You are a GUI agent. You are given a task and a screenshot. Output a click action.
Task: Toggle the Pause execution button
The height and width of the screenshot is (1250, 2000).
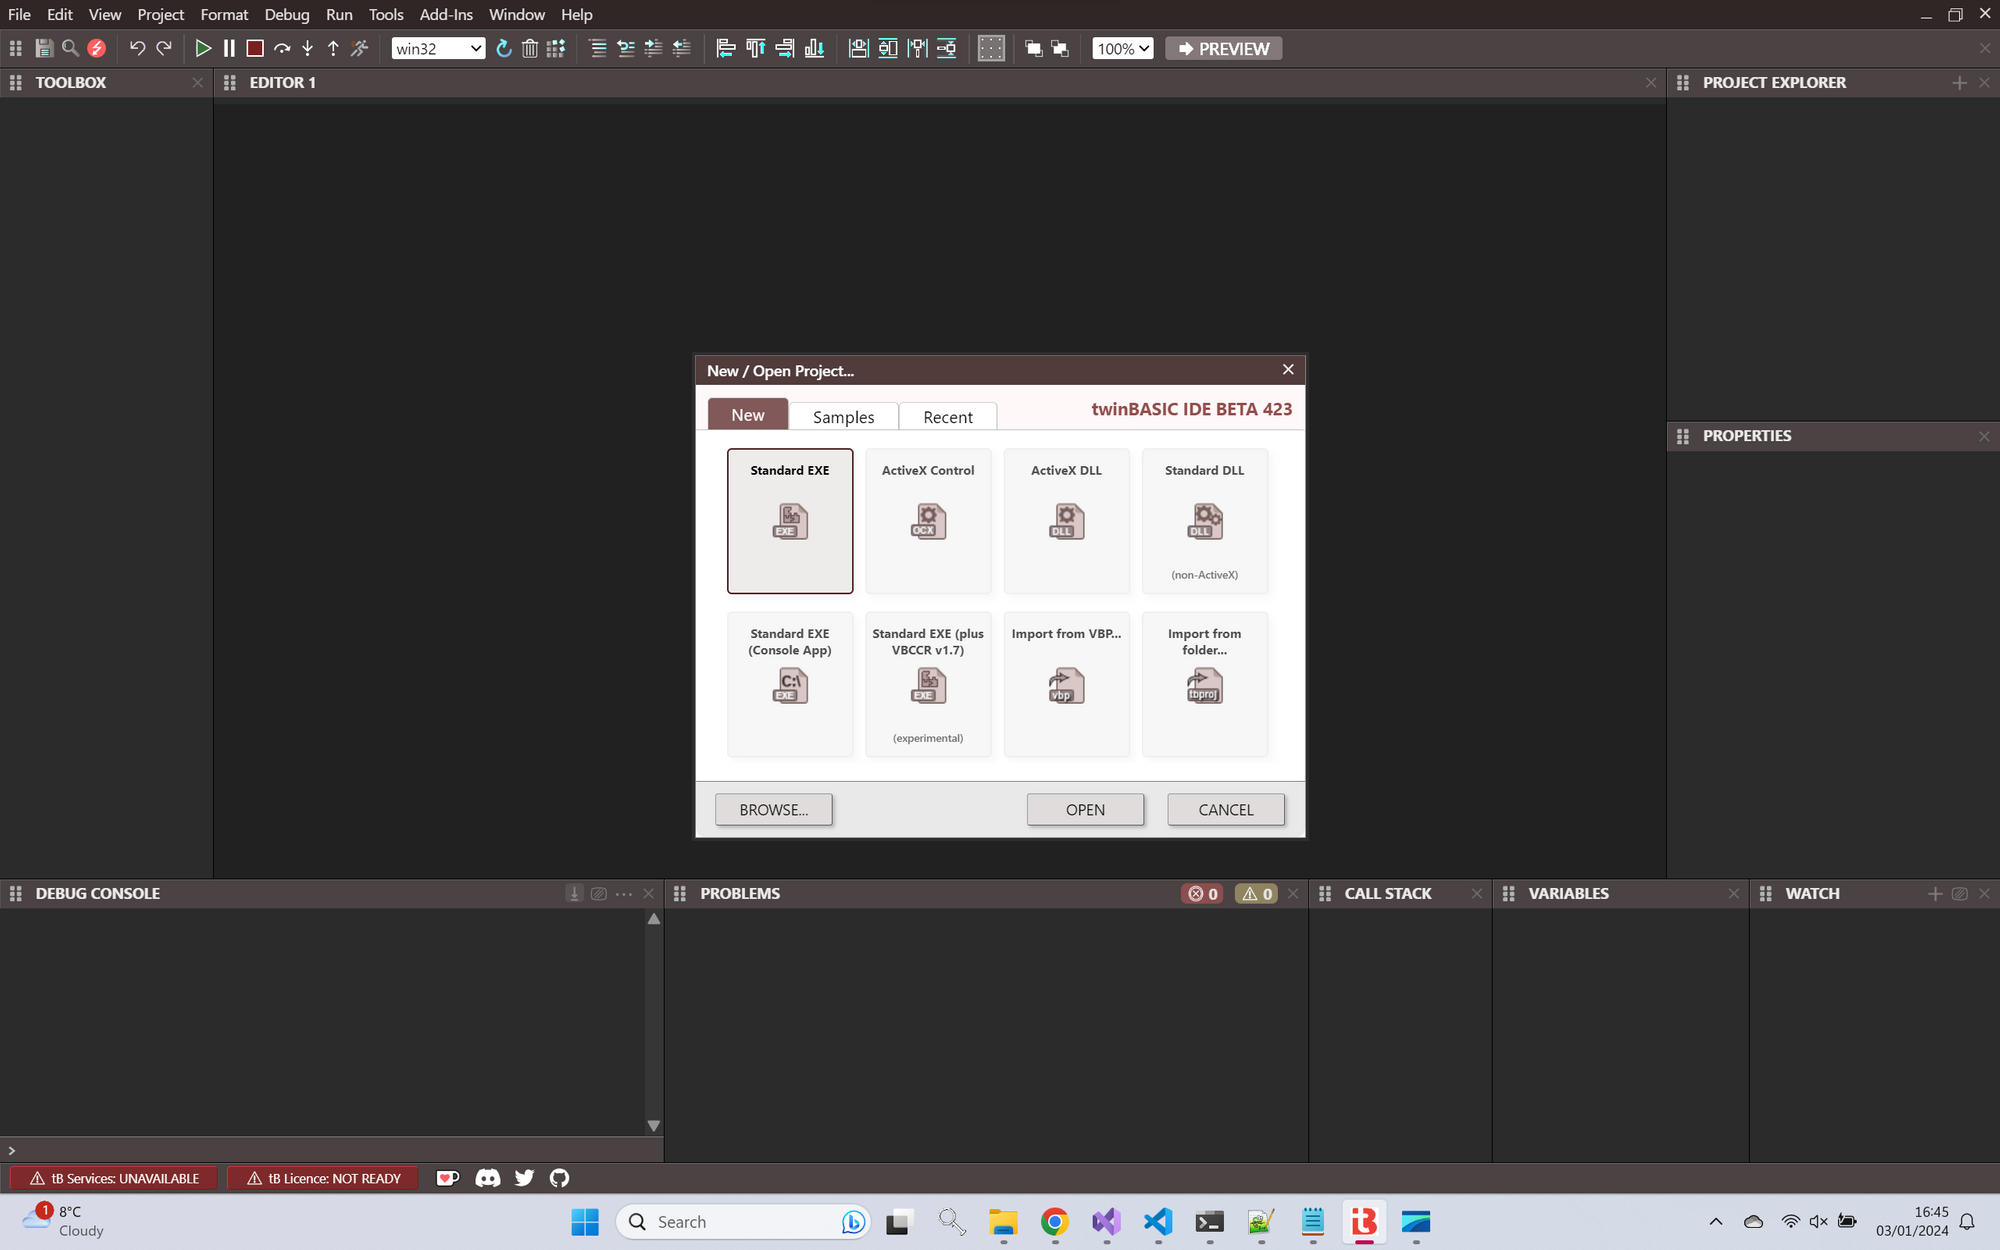tap(229, 48)
